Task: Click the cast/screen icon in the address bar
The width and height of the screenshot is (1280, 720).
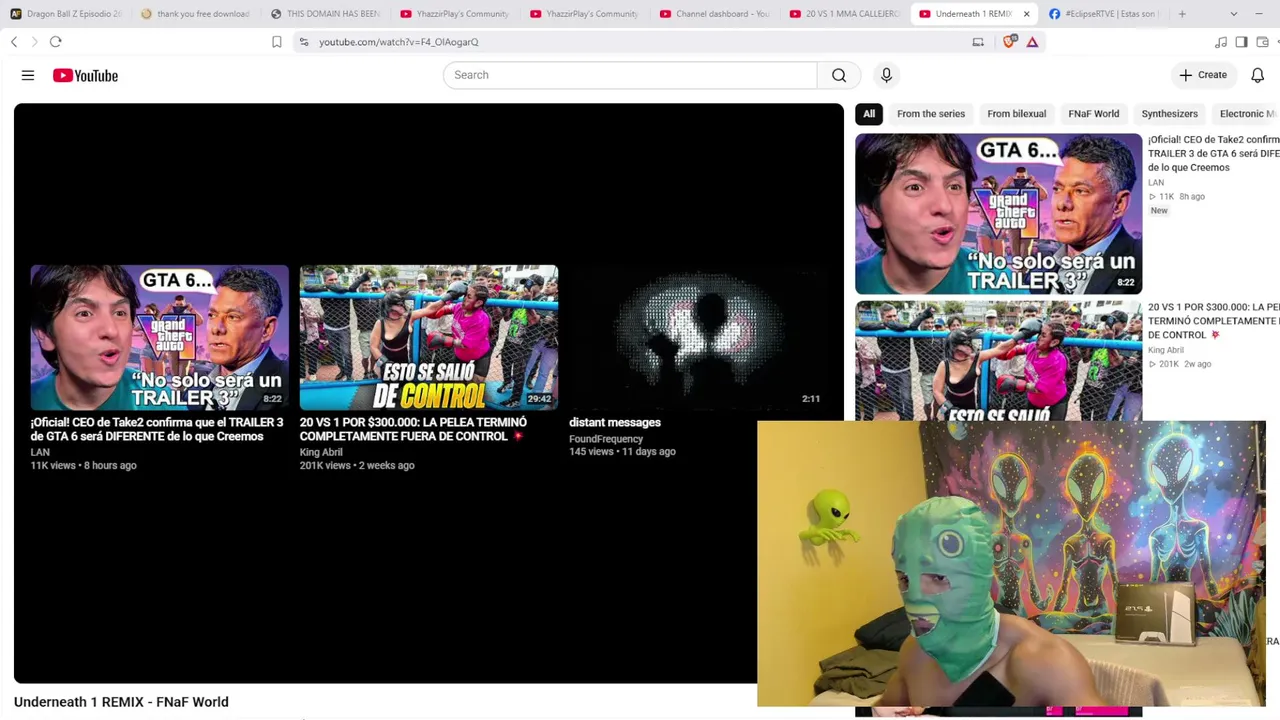Action: click(978, 42)
